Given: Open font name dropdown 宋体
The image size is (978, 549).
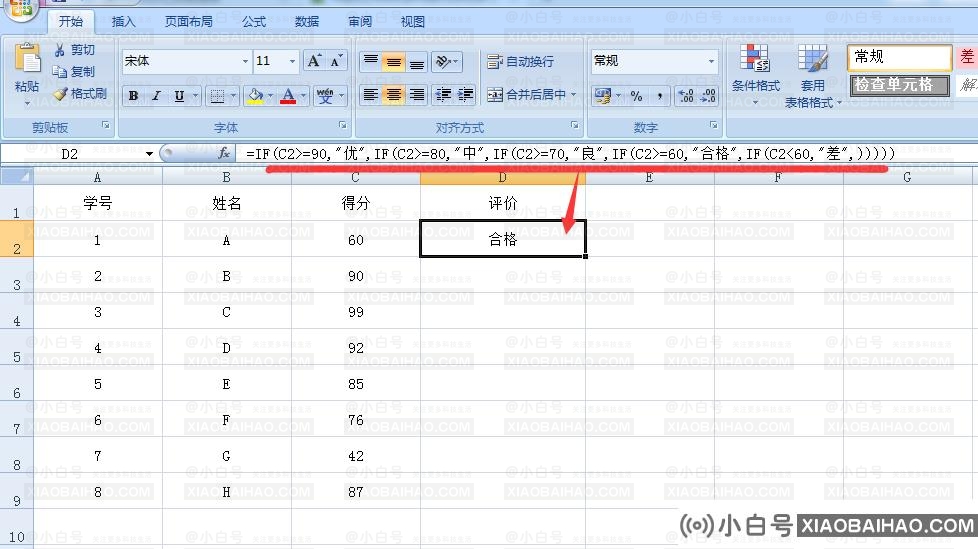Looking at the screenshot, I should 245,61.
